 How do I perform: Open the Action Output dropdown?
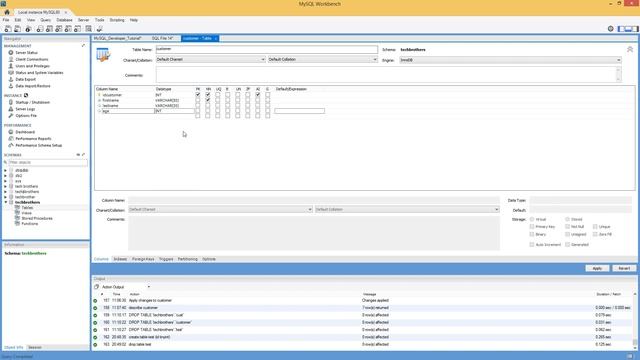(x=125, y=287)
